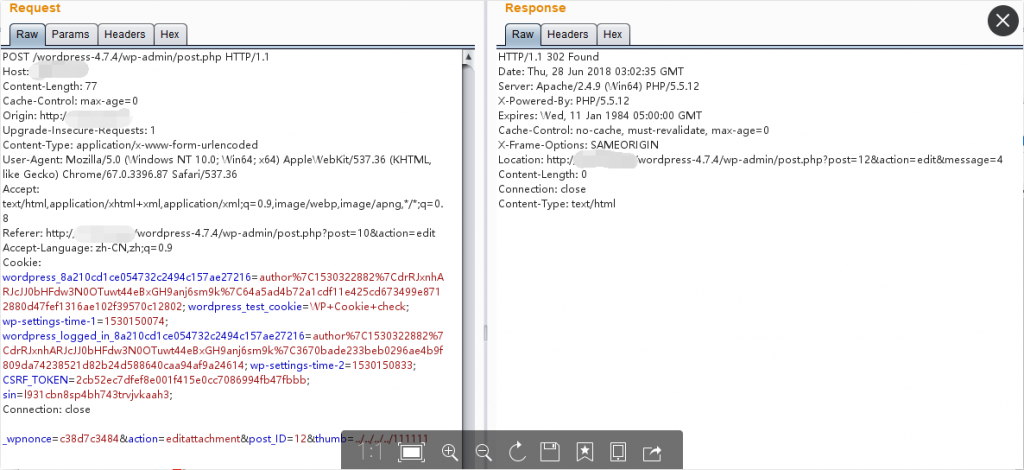Click the _wpnonce parameter body line
The height and width of the screenshot is (470, 1024).
coord(216,439)
